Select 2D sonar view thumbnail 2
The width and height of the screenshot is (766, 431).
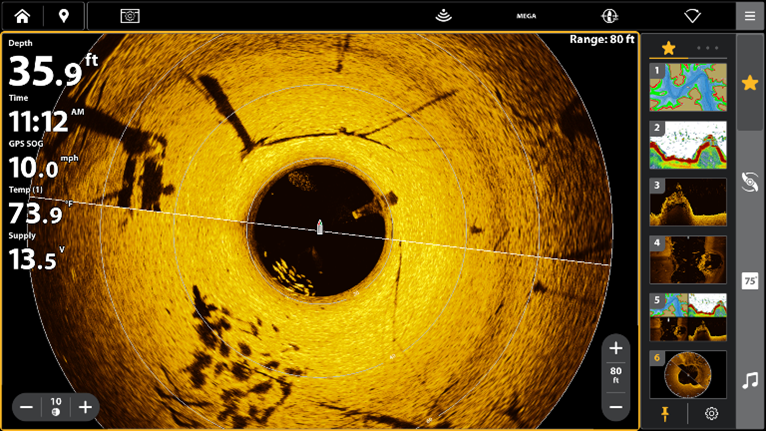click(x=688, y=145)
